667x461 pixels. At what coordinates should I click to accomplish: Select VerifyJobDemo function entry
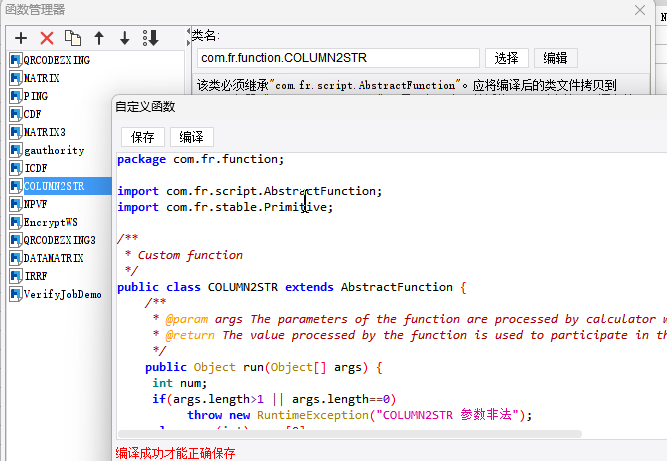point(63,294)
